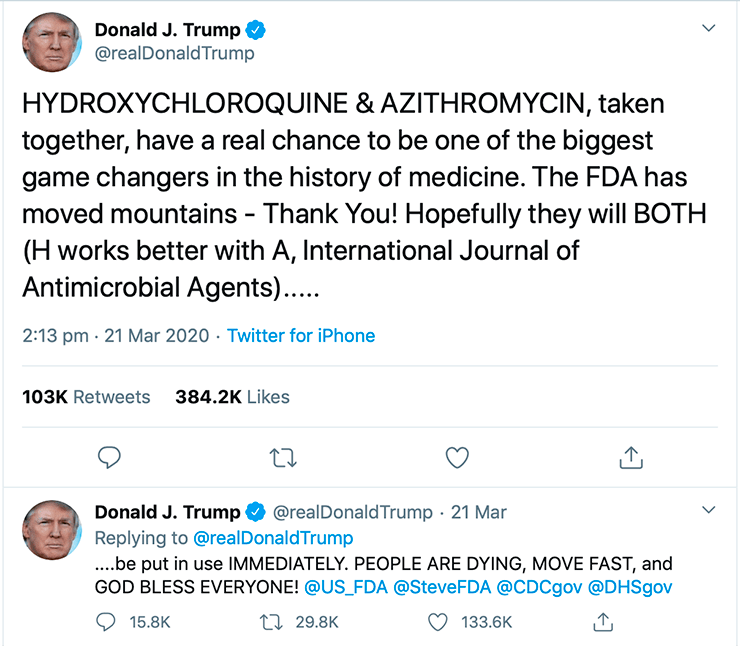This screenshot has height=646, width=740.
Task: Click the reply icon showing 15.8K
Action: (x=105, y=622)
